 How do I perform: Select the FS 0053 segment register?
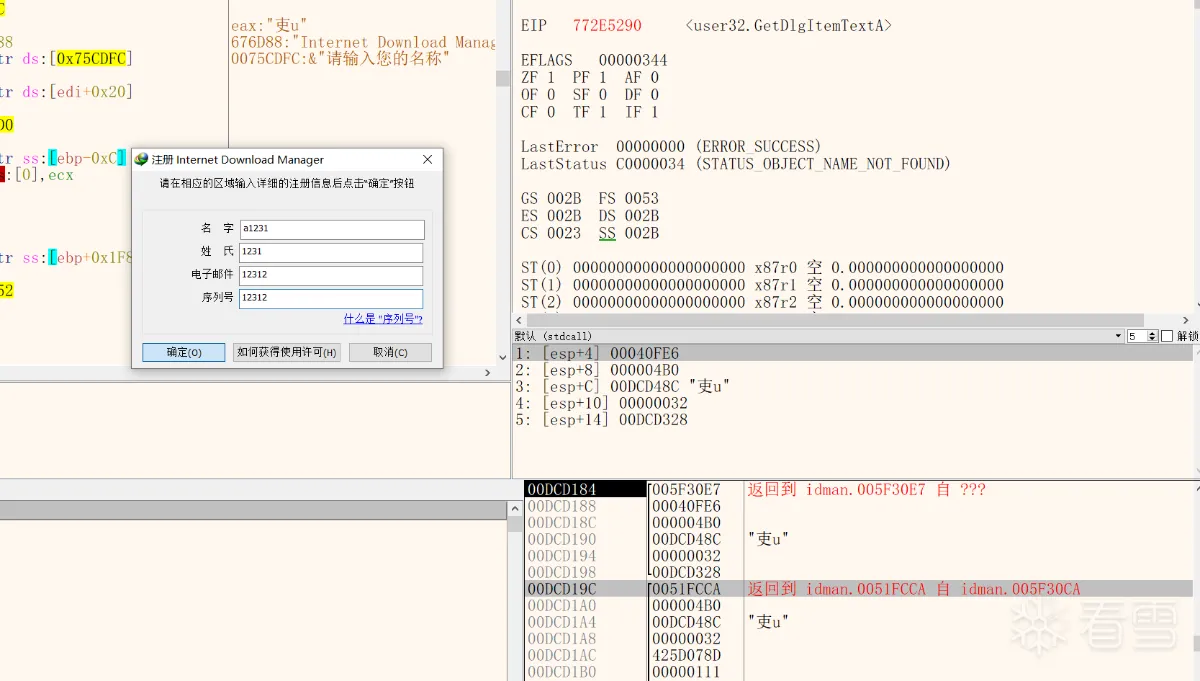629,199
